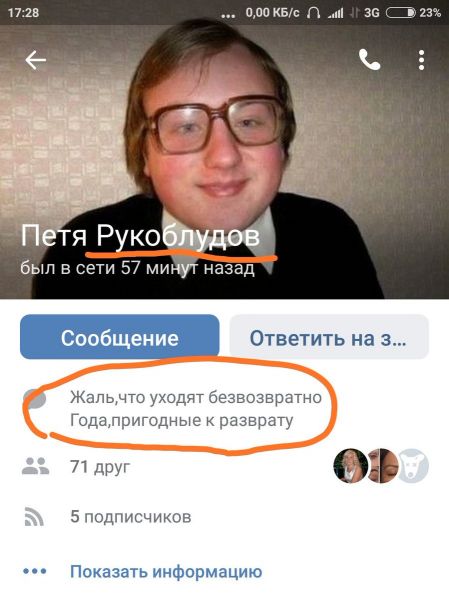This screenshot has width=449, height=600.
Task: Click the Сообщение button
Action: coord(120,337)
